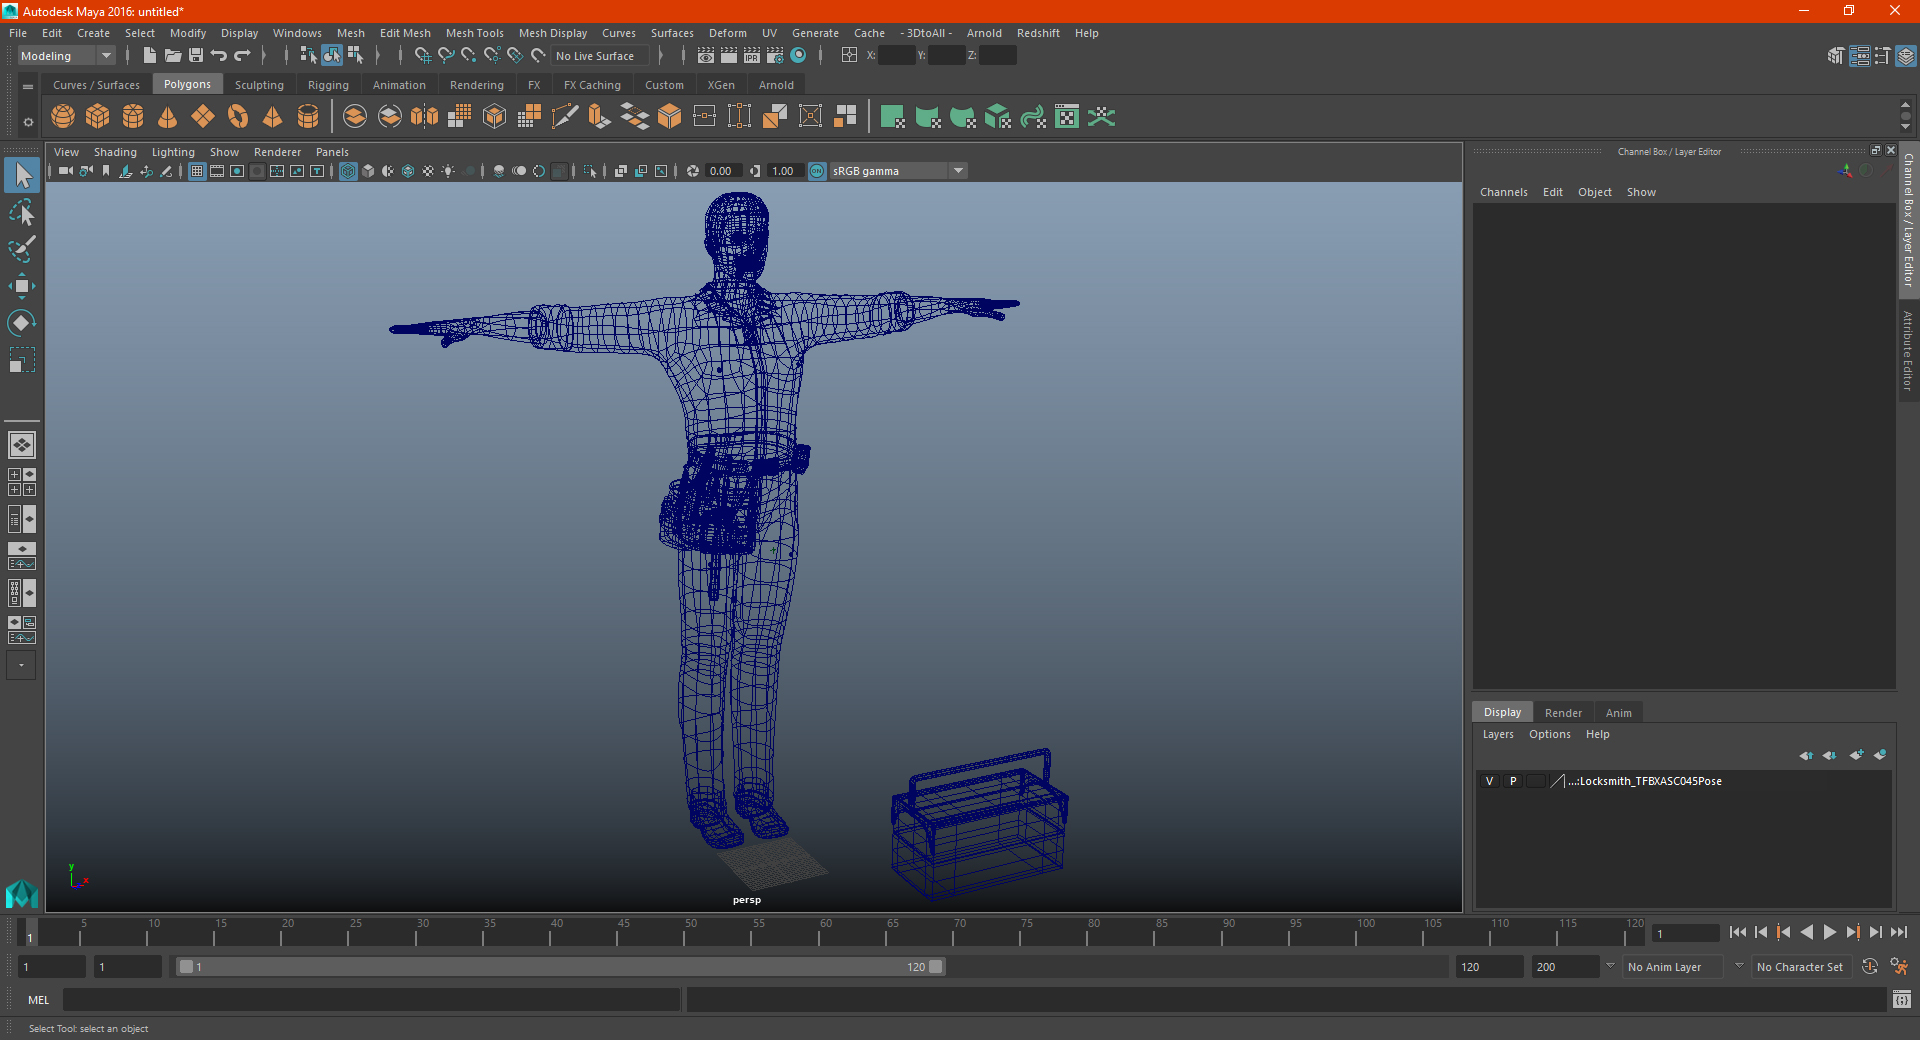This screenshot has width=1920, height=1040.
Task: Toggle the sRGB color management button
Action: [x=817, y=171]
